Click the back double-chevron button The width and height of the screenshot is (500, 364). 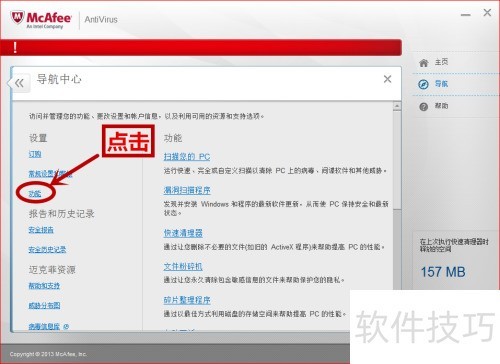[19, 83]
